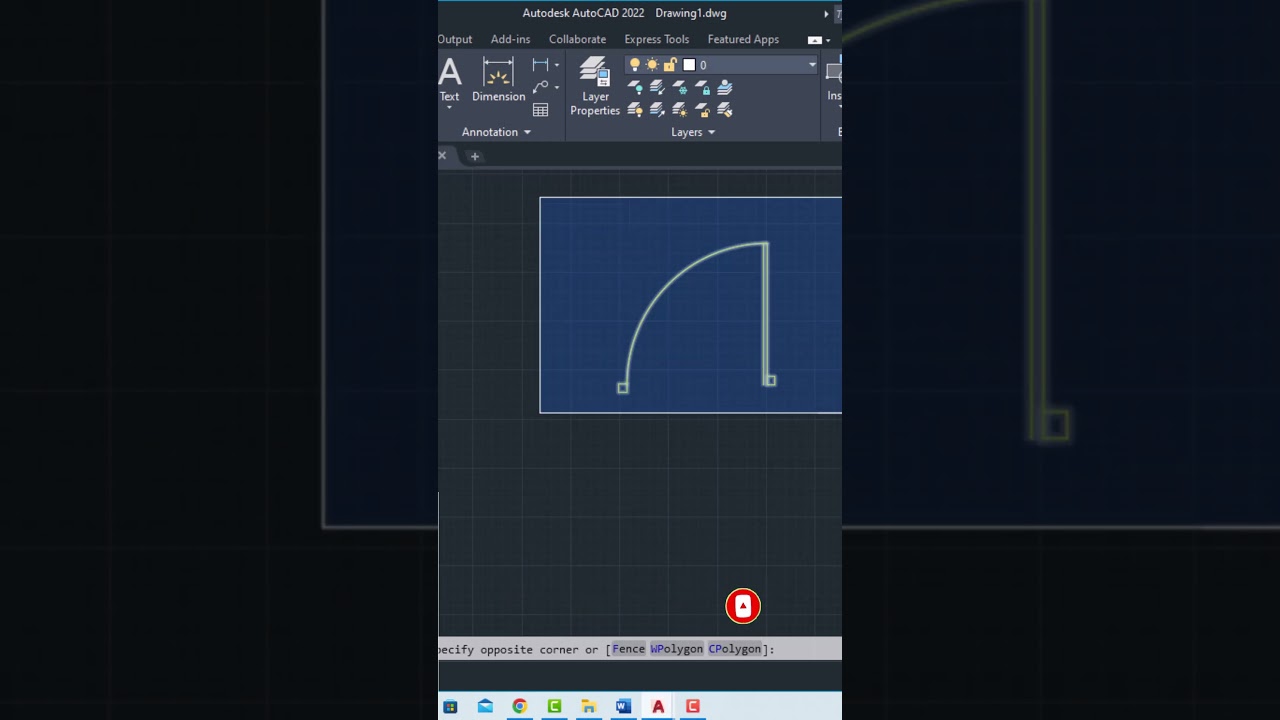1280x720 pixels.
Task: Open Google Chrome from the taskbar
Action: [x=520, y=706]
